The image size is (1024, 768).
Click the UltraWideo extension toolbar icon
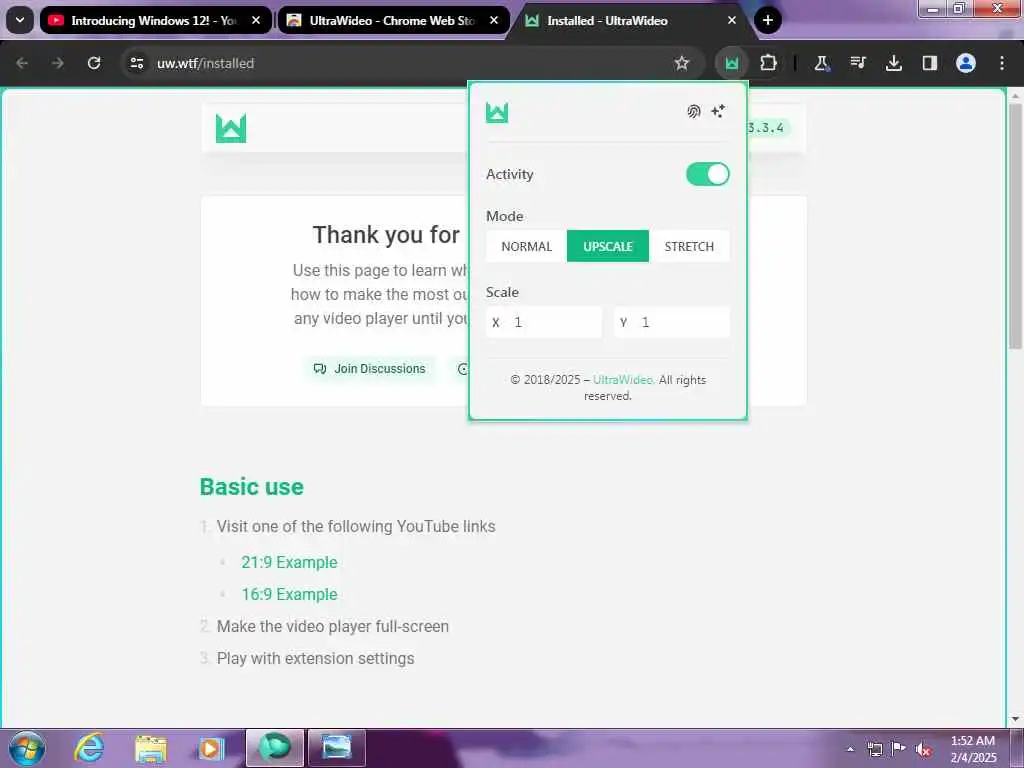[731, 63]
